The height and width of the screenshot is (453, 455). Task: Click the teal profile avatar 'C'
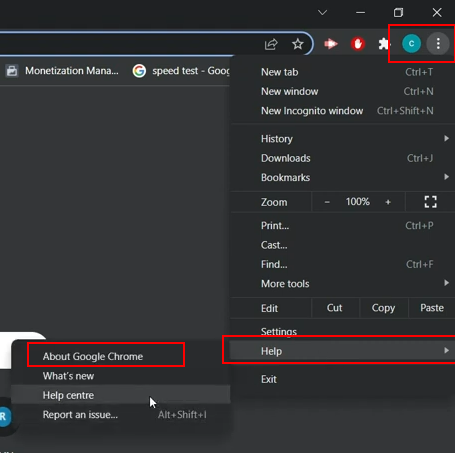(x=411, y=43)
